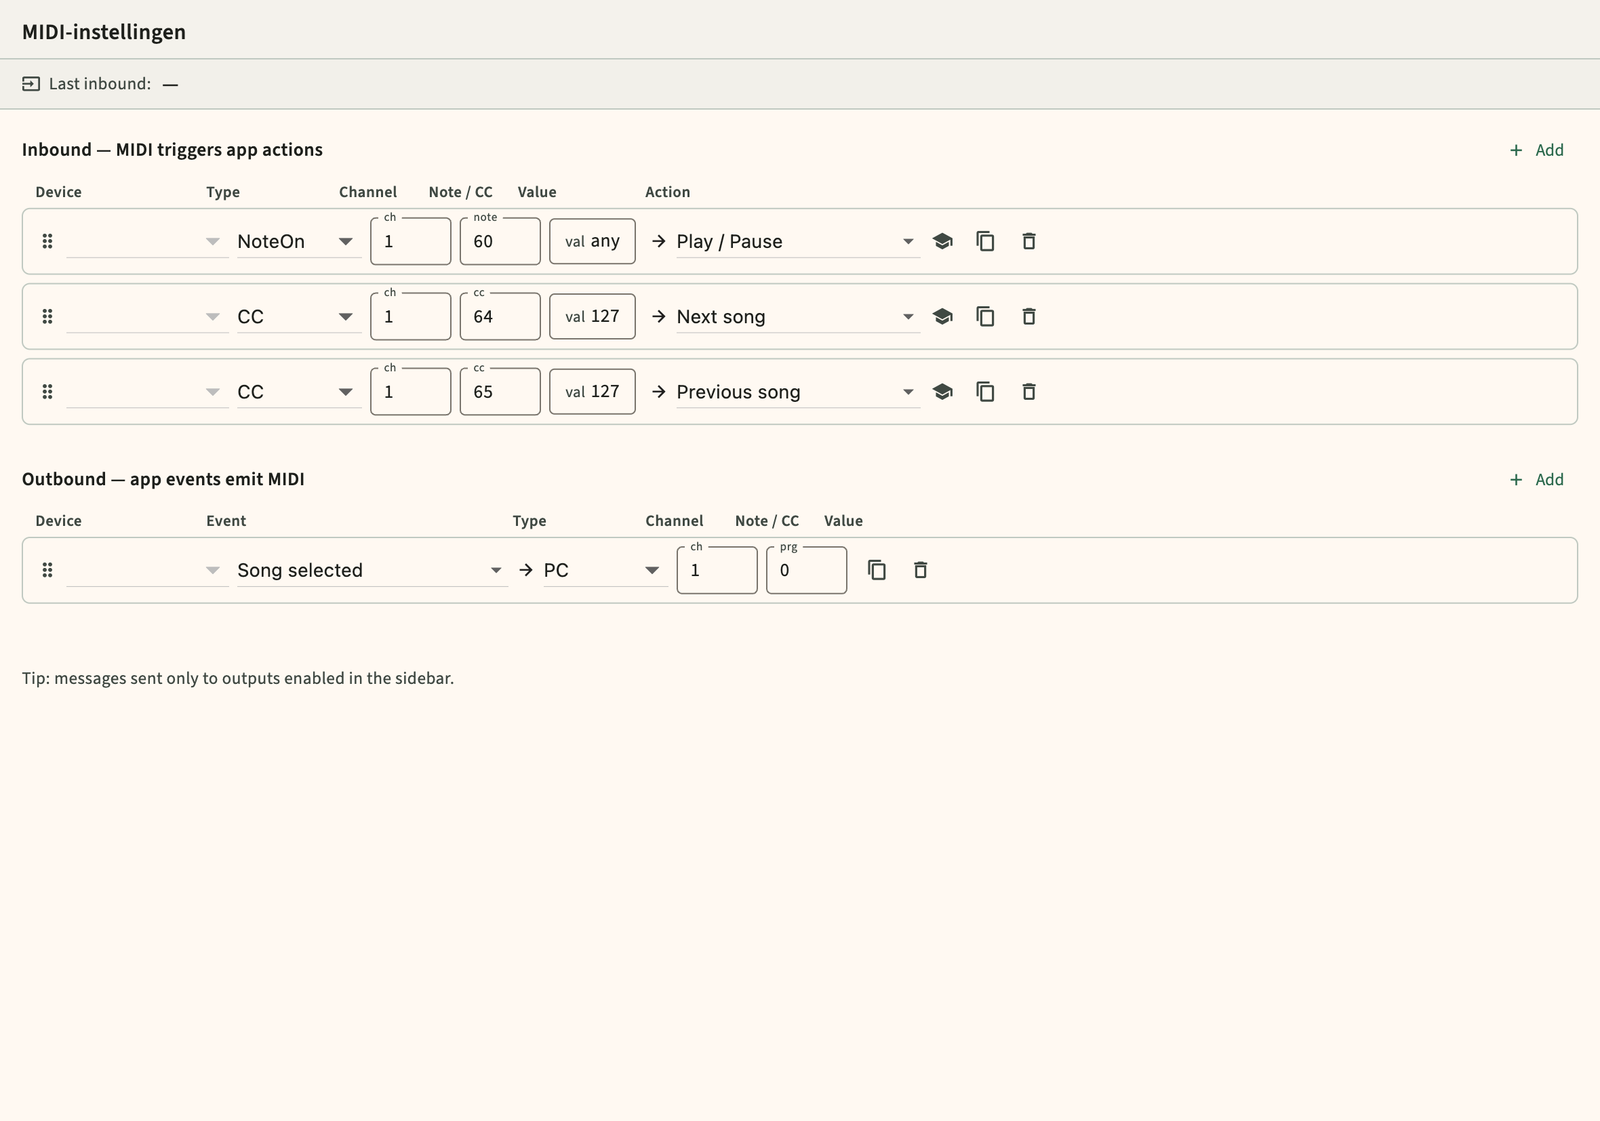Viewport: 1600px width, 1121px height.
Task: Add a new inbound MIDI mapping
Action: pos(1537,150)
